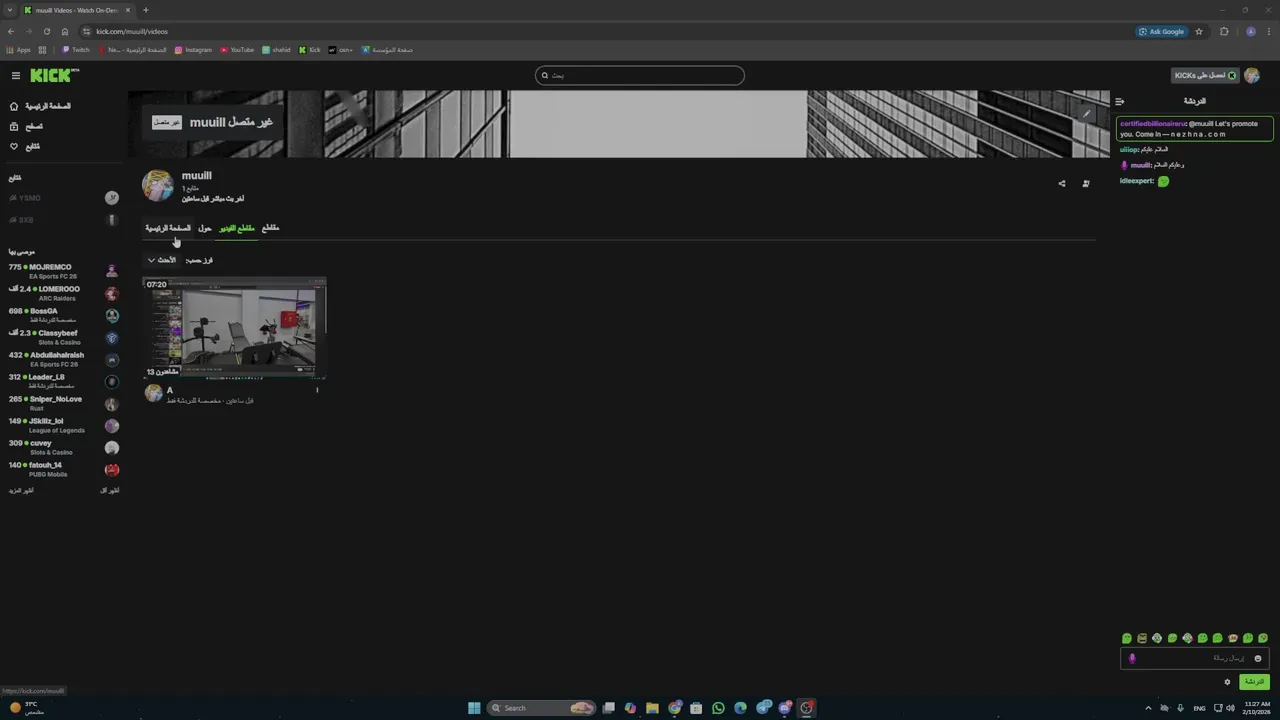Focus the Kick search box
The height and width of the screenshot is (720, 1280).
coord(640,75)
